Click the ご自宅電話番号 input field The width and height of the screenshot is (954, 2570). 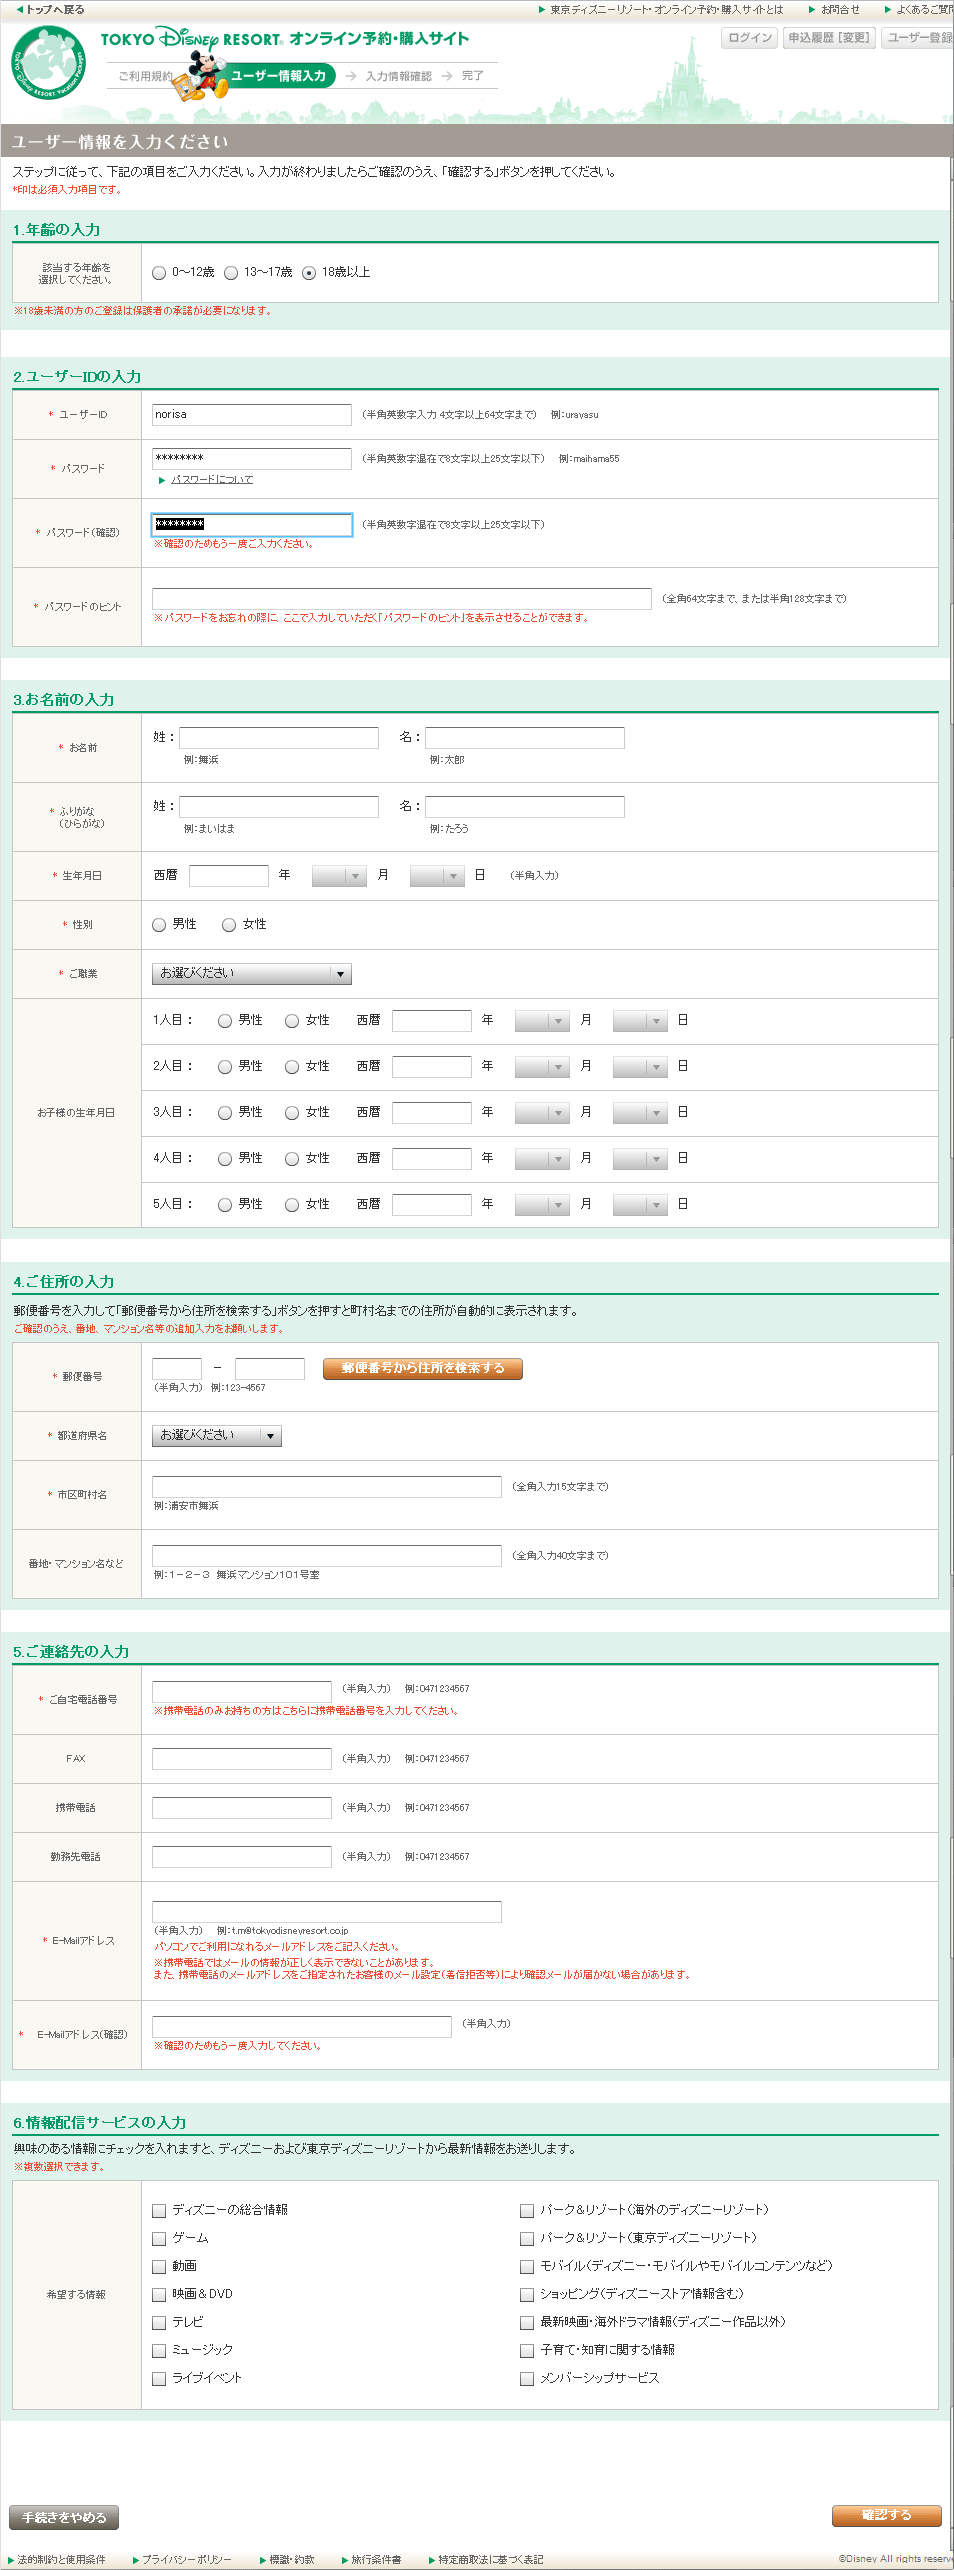(242, 1690)
